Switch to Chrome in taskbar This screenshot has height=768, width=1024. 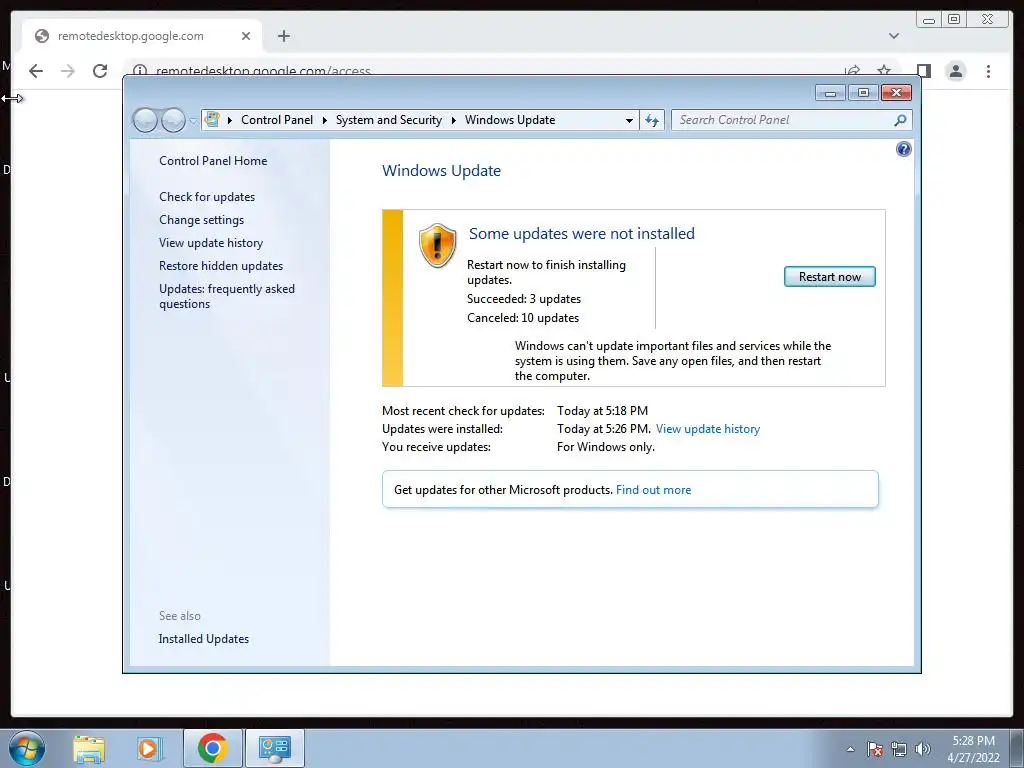pos(212,748)
